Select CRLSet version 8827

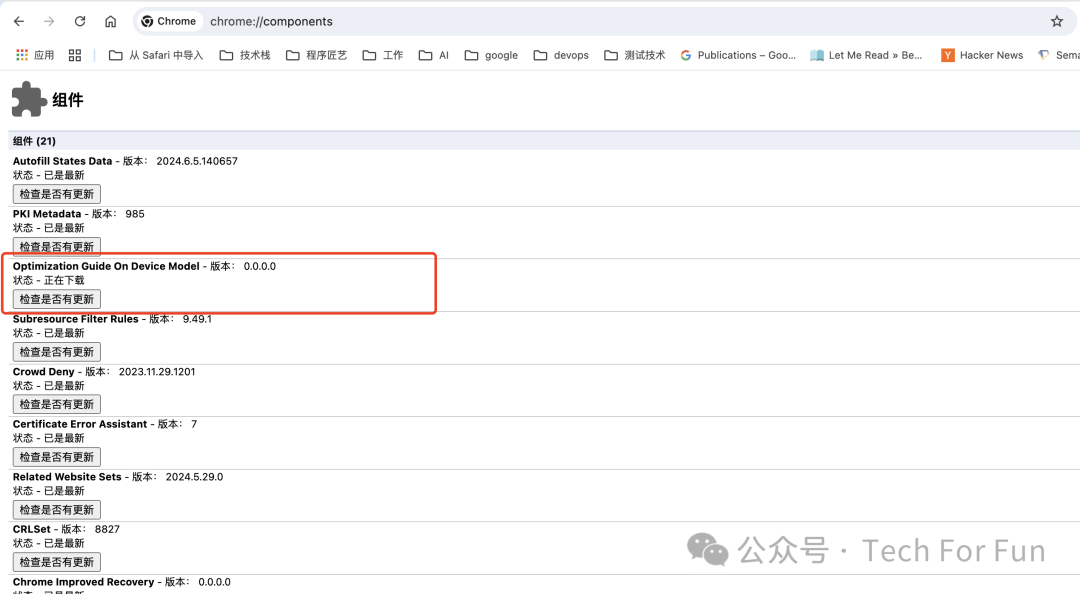coord(107,529)
